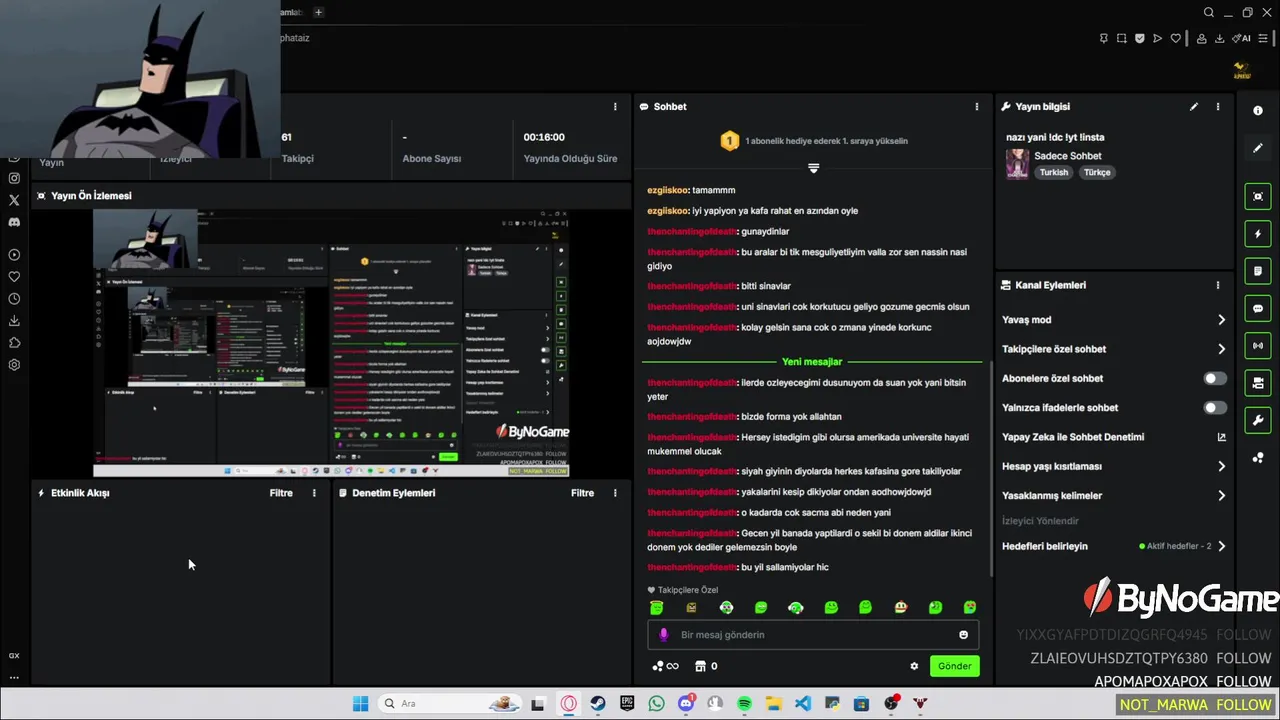The width and height of the screenshot is (1280, 720).
Task: Take a snapshot with the toolbar icon
Action: point(1122,38)
